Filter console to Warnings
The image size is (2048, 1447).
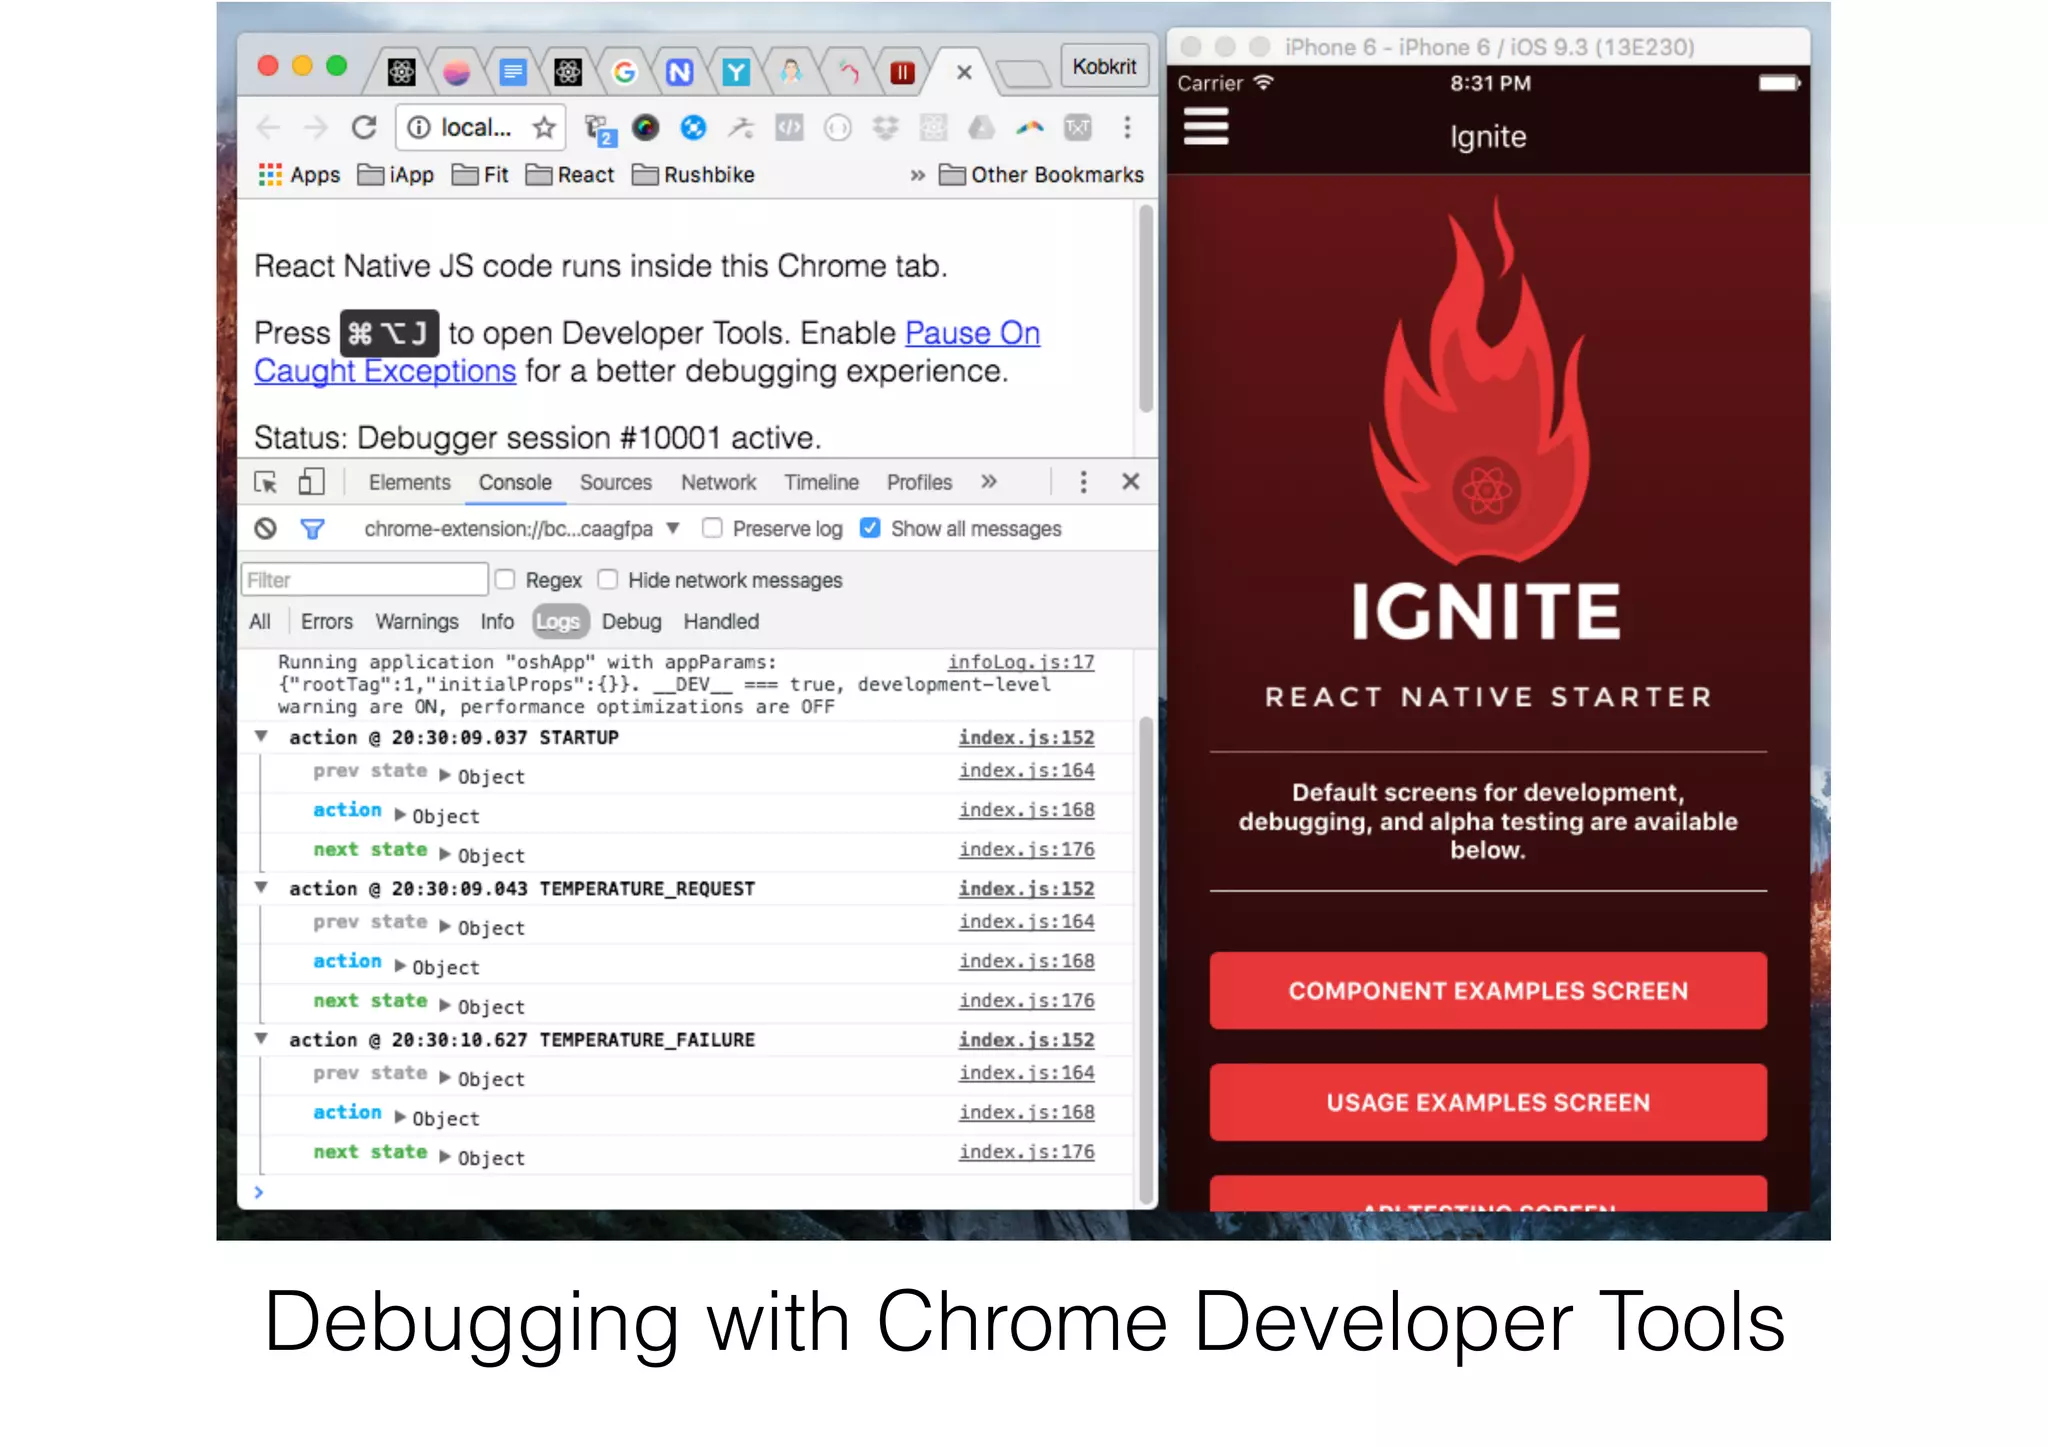417,622
